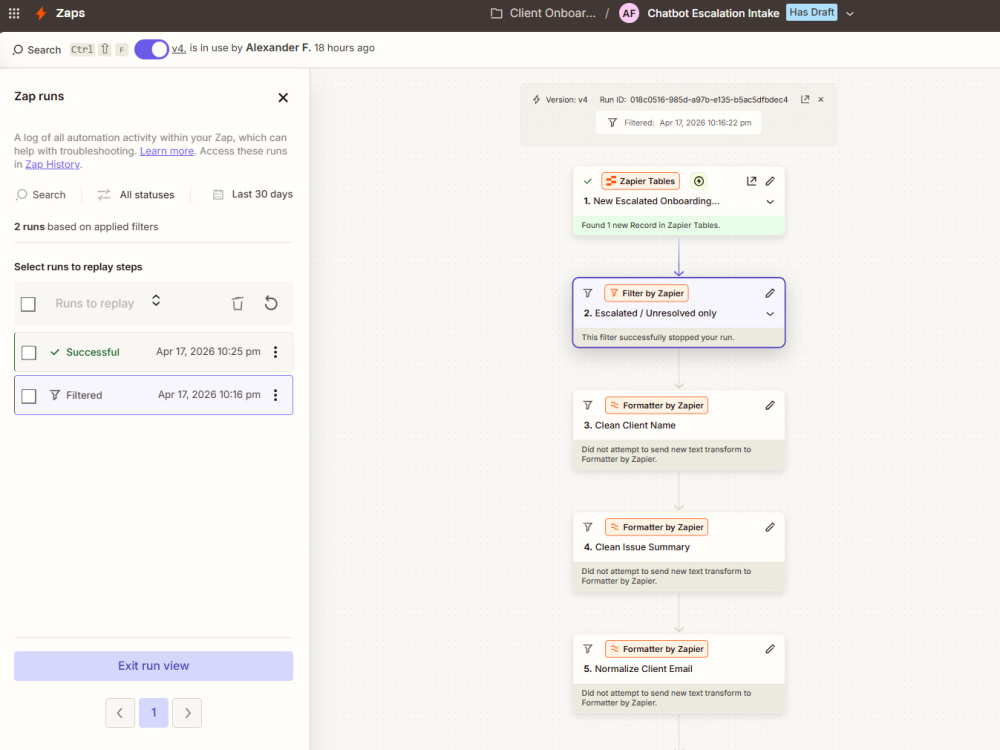
Task: Select the Filtered run from Apr 17 10:16 pm
Action: (154, 395)
